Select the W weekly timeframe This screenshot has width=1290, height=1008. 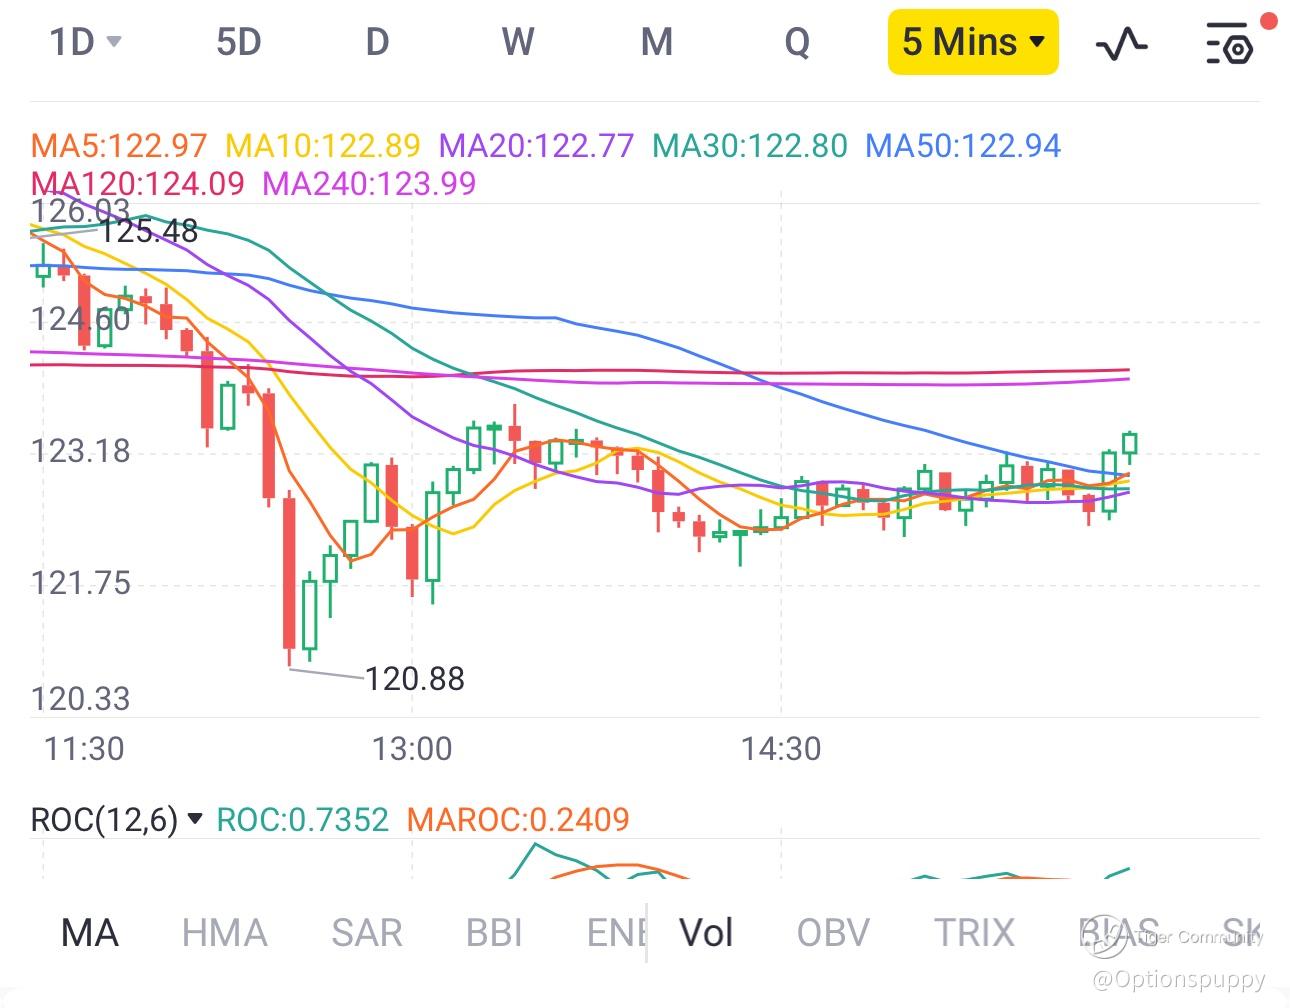tap(517, 42)
